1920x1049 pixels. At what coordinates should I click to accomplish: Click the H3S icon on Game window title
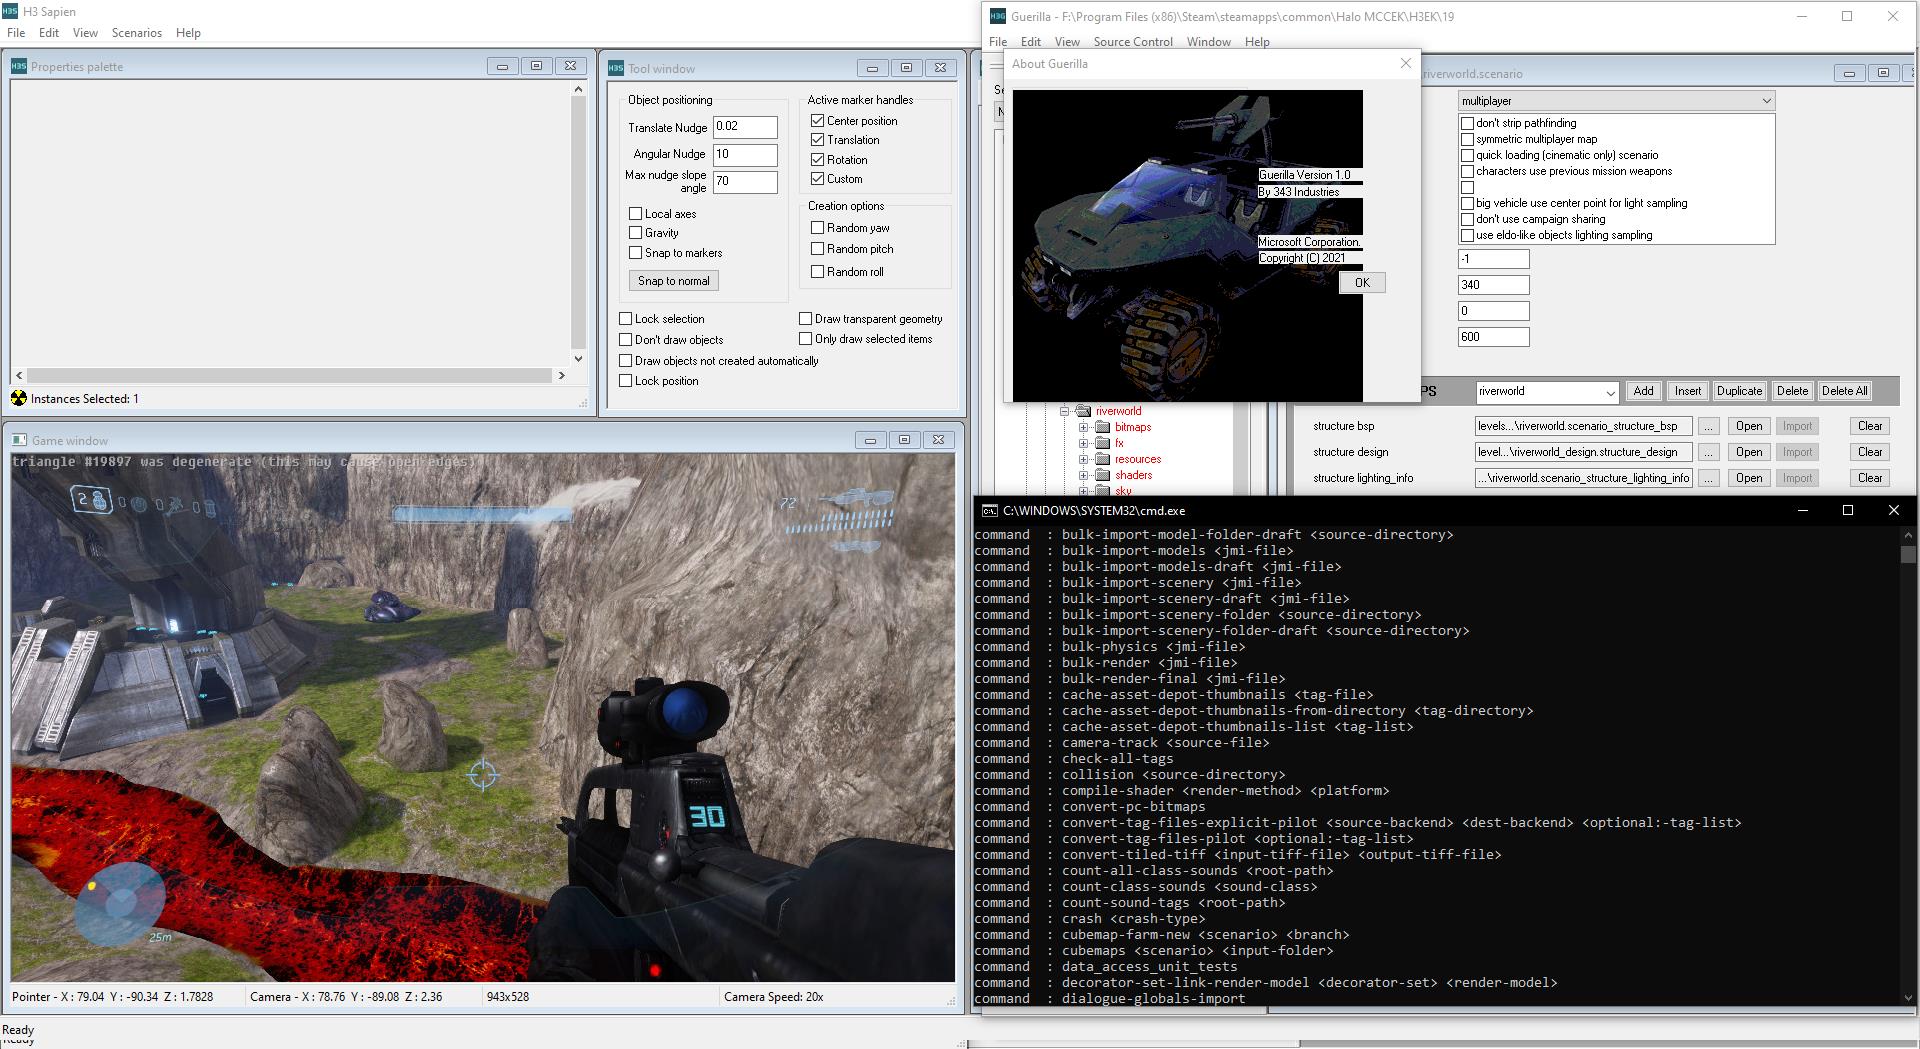click(19, 440)
